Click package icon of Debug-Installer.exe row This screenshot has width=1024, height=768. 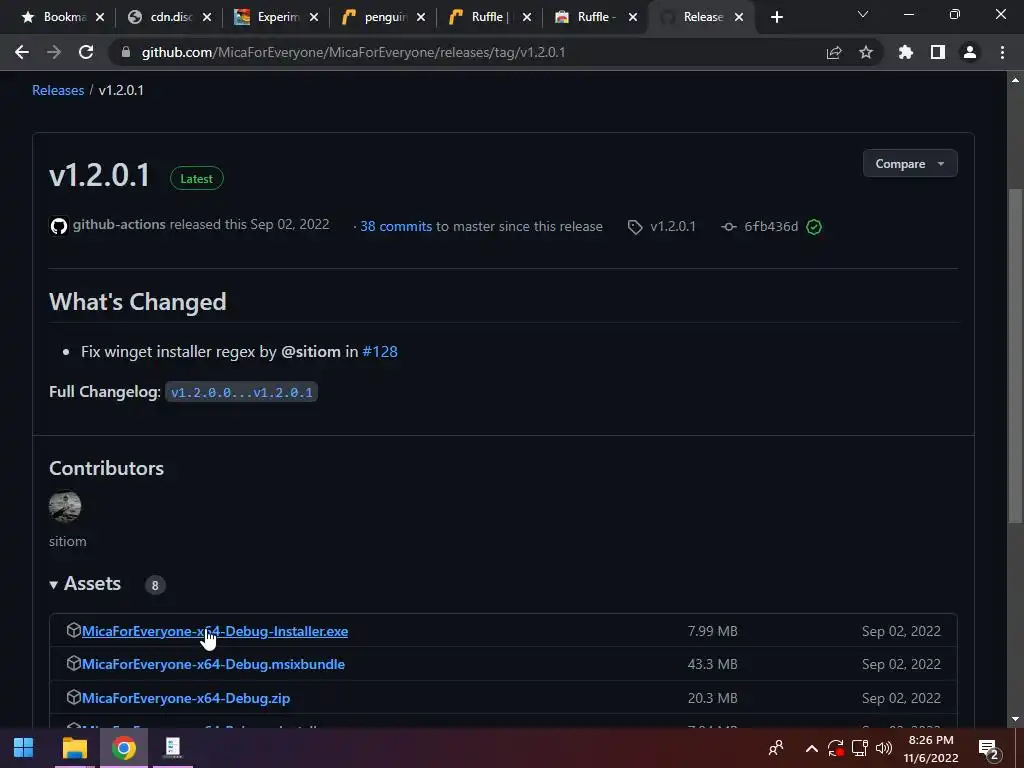tap(73, 630)
